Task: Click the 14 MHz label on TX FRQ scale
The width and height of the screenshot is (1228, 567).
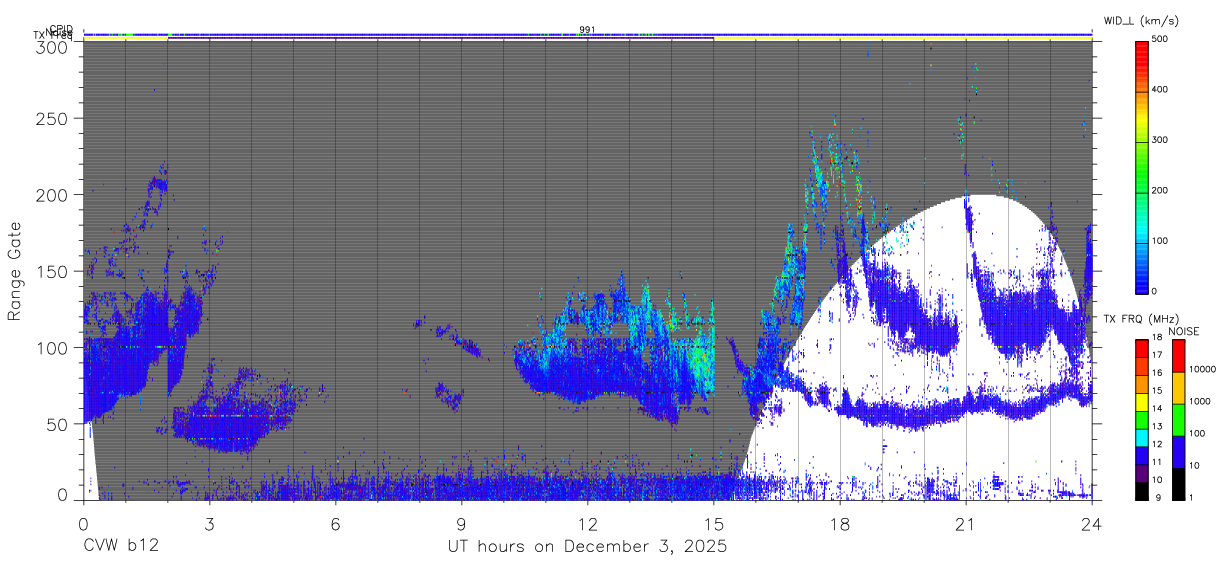Action: point(1157,410)
